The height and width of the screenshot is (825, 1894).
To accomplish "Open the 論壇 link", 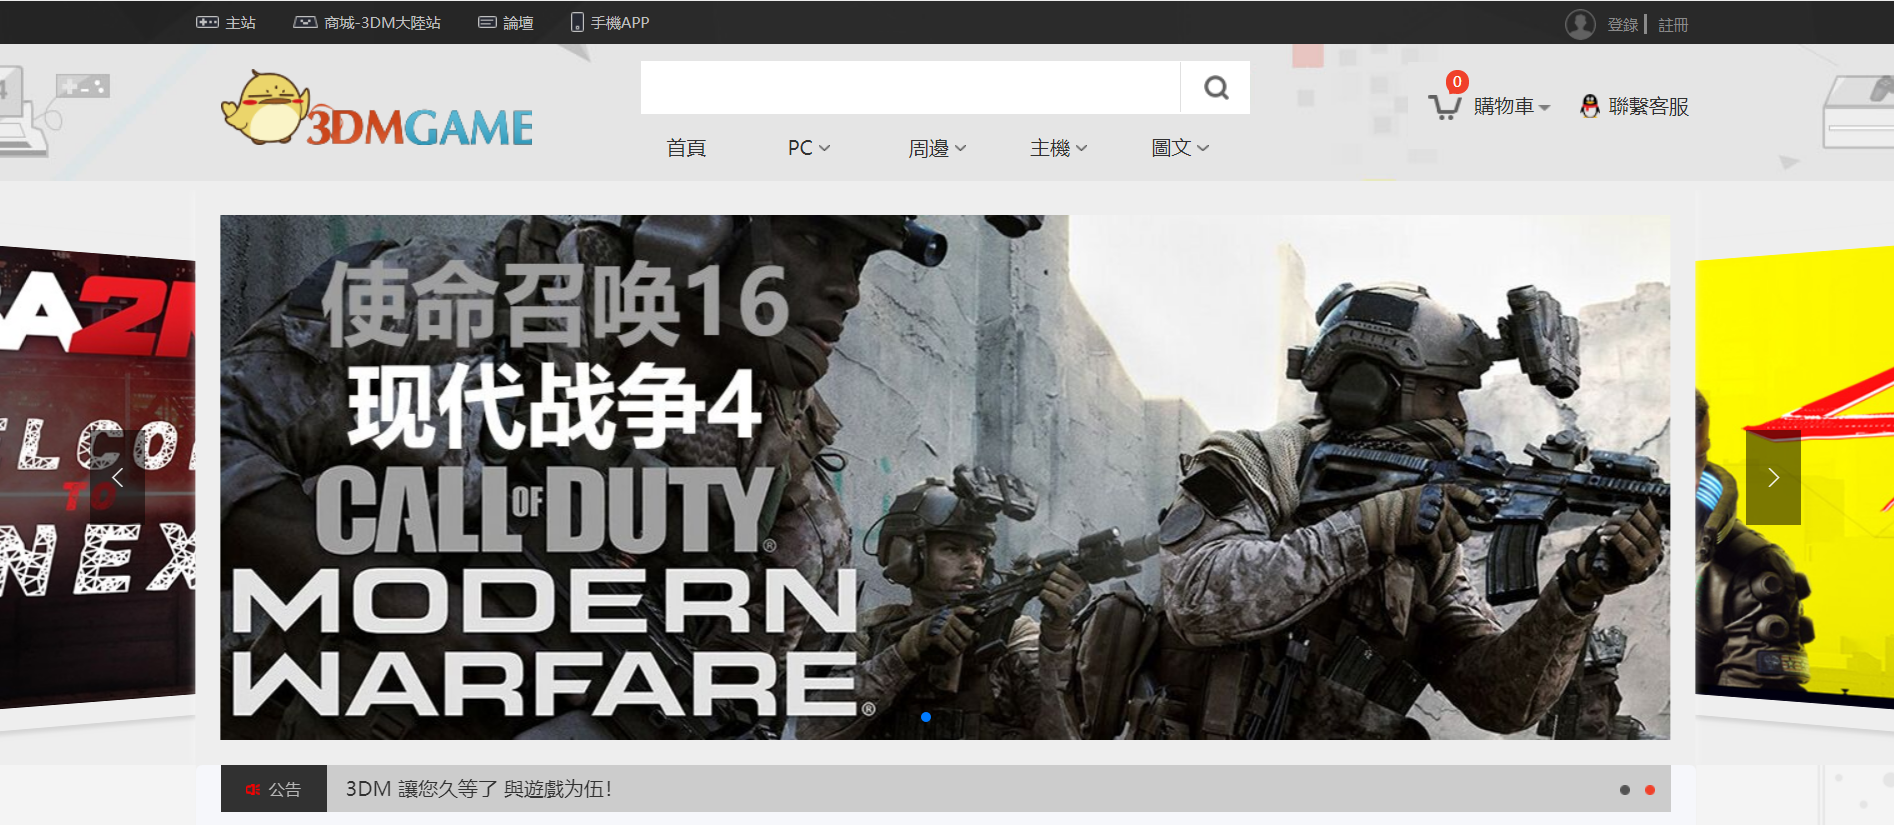I will coord(518,22).
